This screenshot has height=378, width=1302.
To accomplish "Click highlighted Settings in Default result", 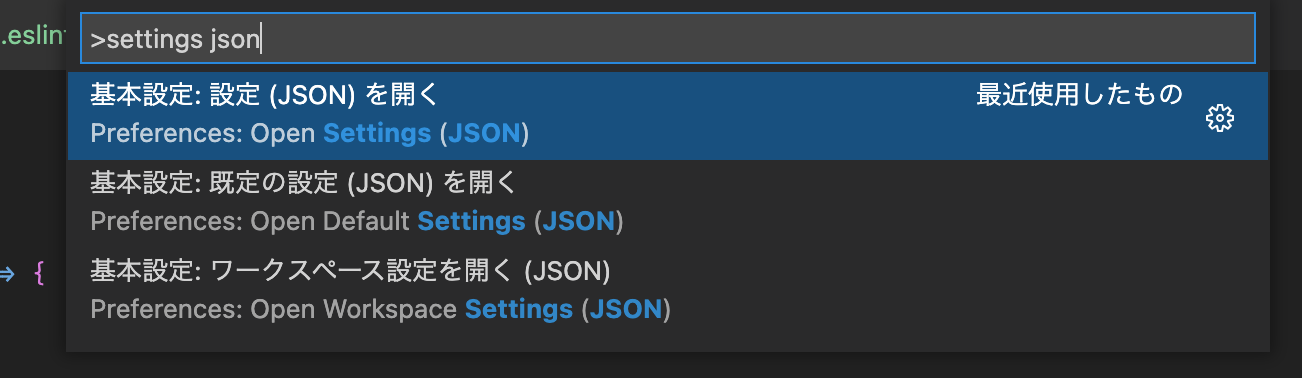I will point(471,221).
